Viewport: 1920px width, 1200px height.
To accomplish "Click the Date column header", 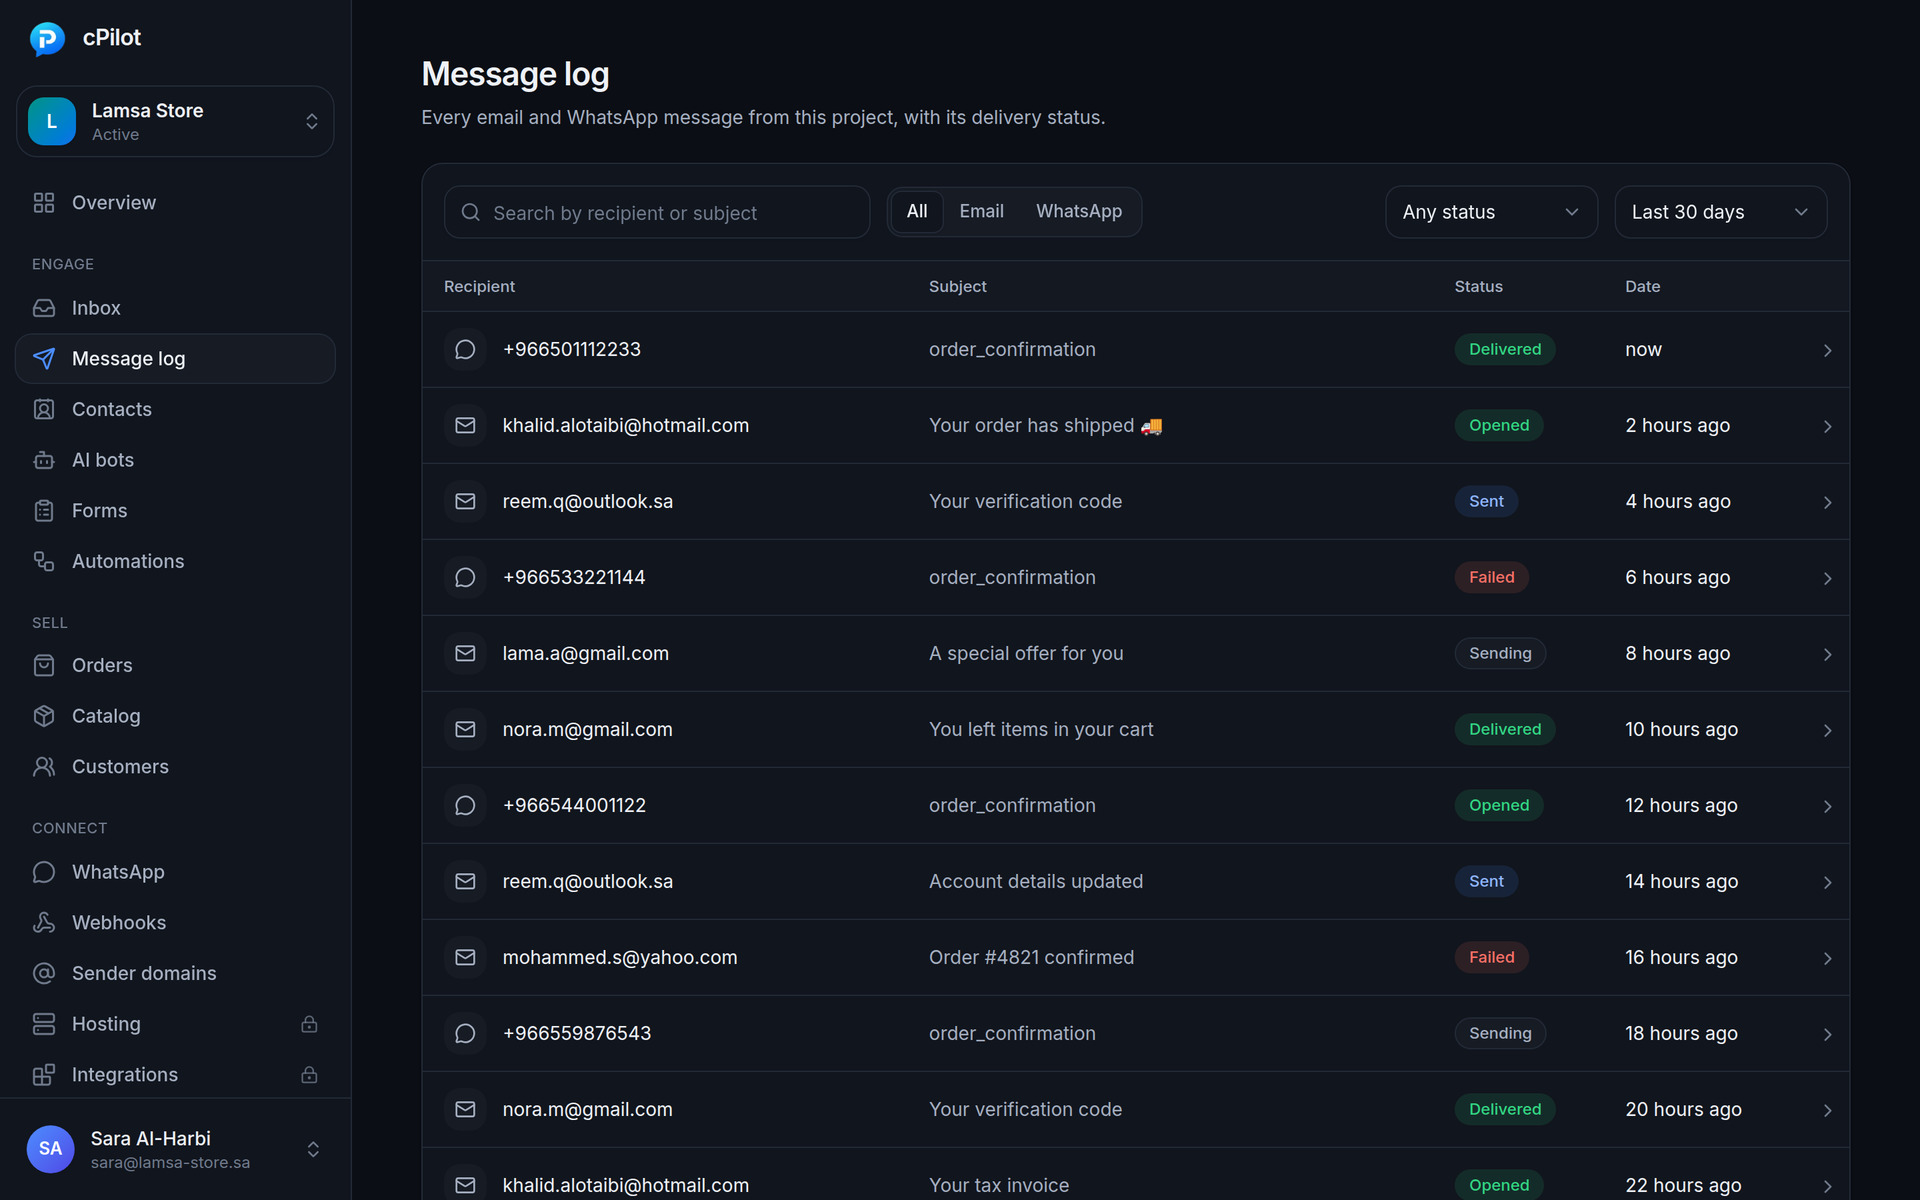I will (x=1642, y=286).
